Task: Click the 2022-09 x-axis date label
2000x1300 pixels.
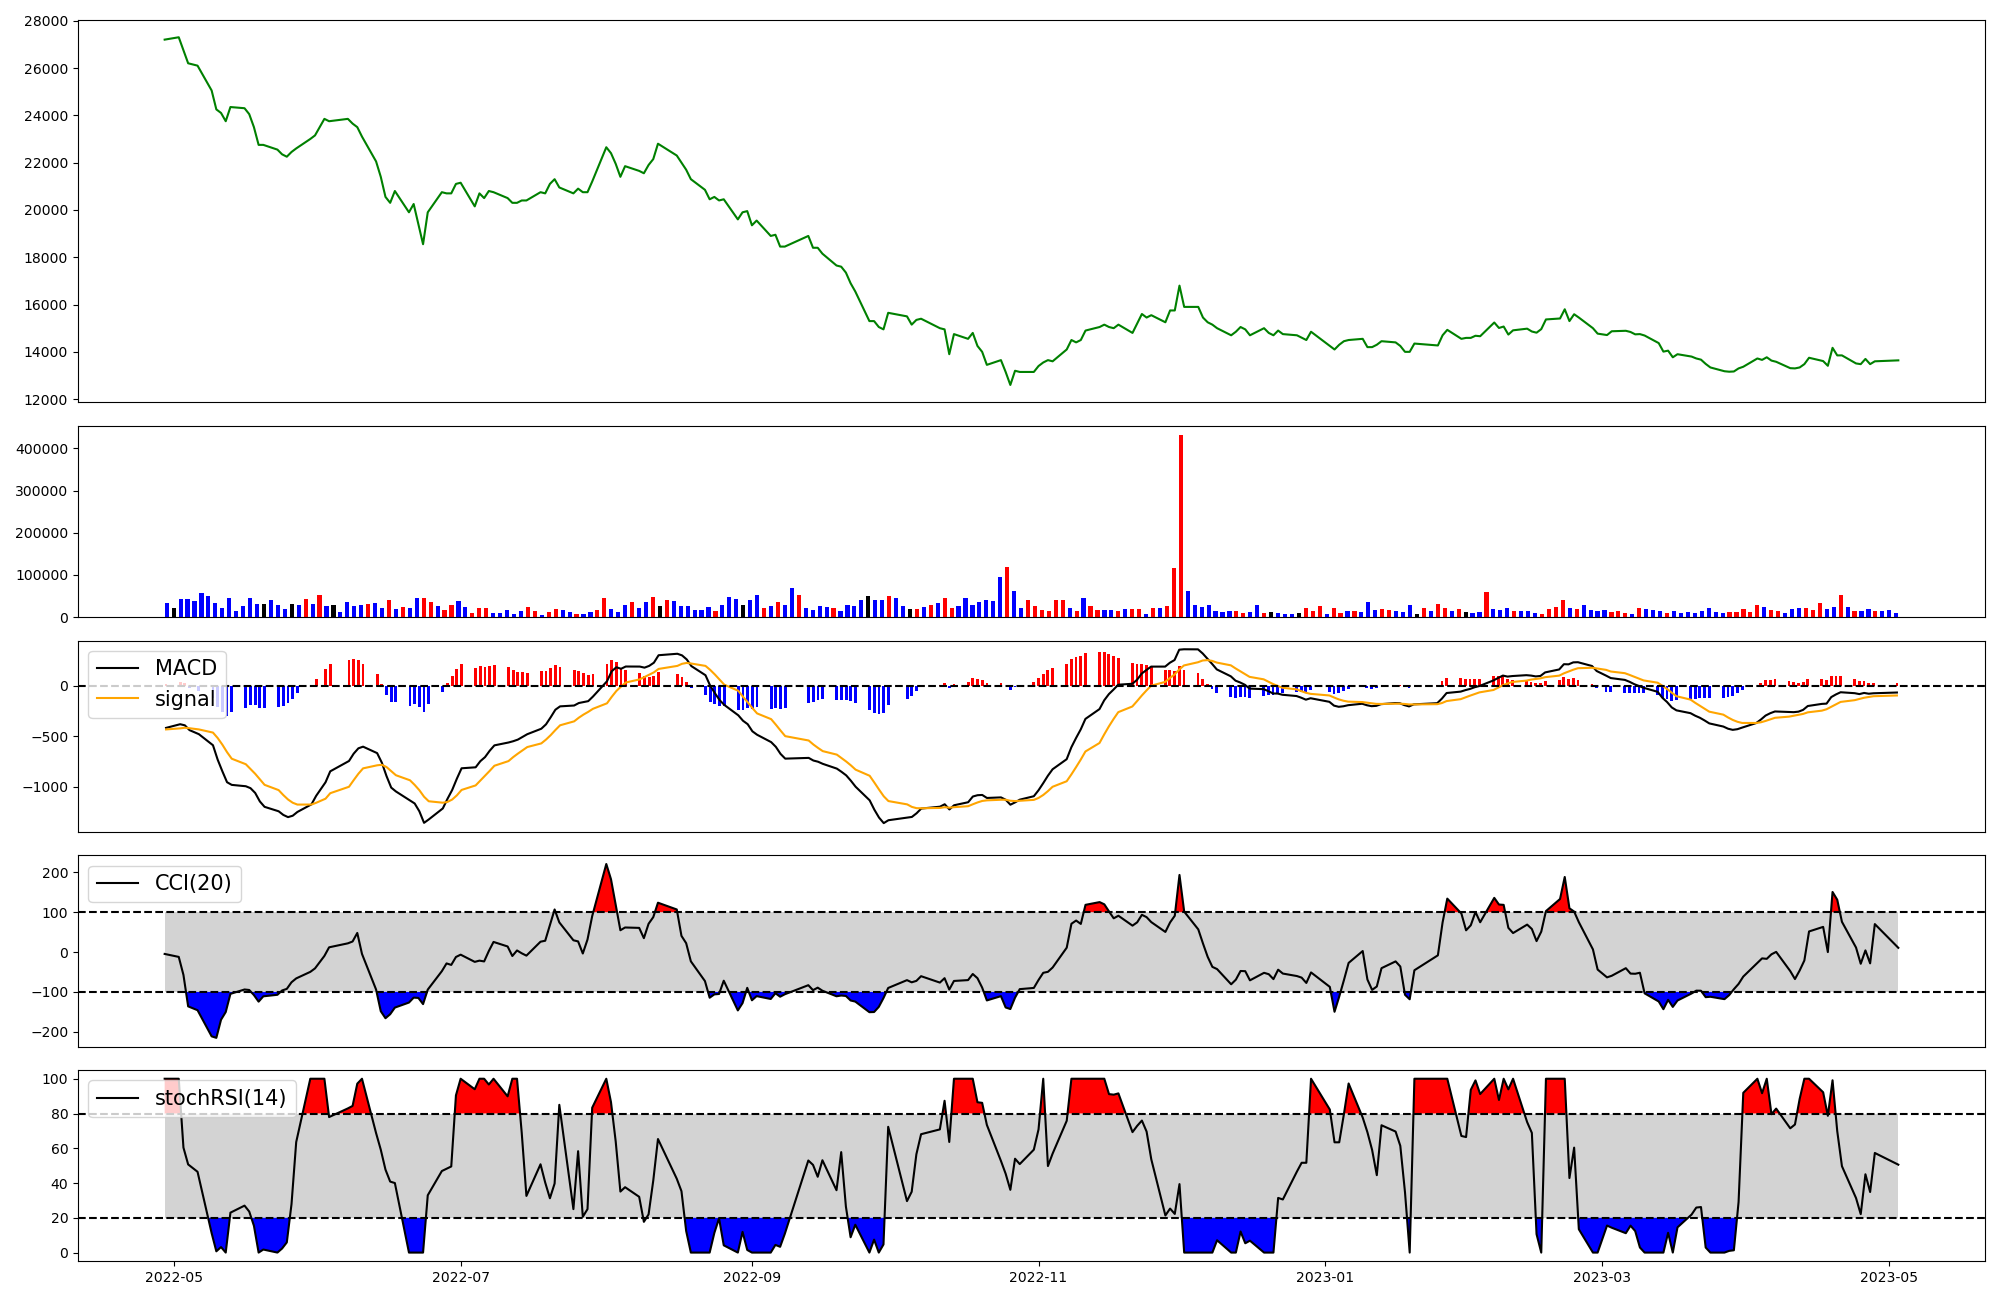Action: click(752, 1277)
